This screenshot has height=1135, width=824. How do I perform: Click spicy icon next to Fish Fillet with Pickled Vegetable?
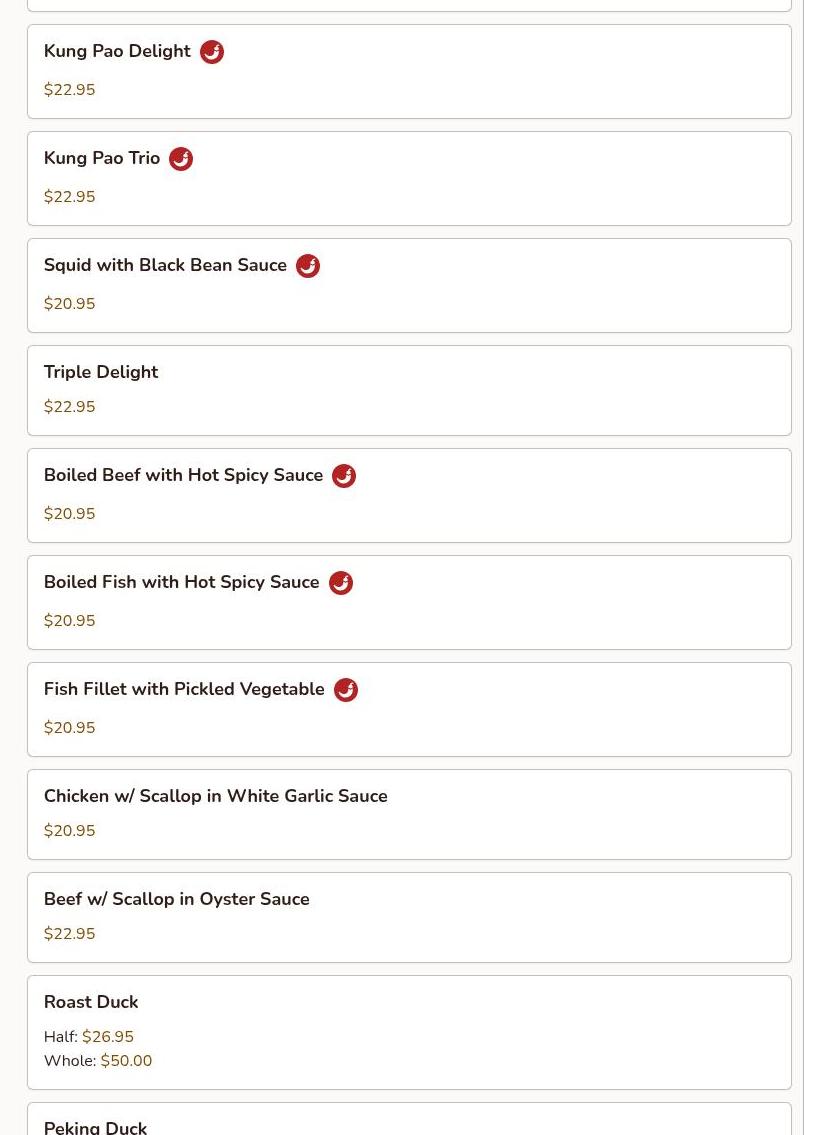tap(346, 691)
